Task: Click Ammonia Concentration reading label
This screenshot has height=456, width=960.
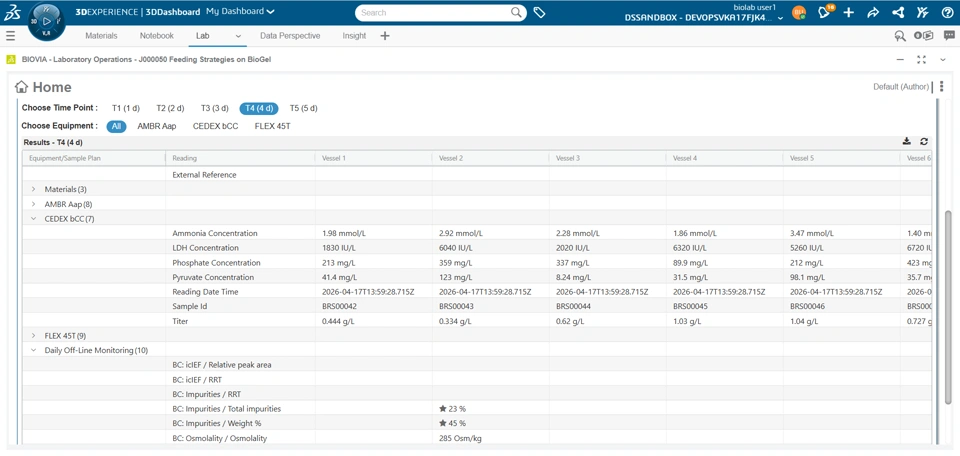Action: (215, 233)
